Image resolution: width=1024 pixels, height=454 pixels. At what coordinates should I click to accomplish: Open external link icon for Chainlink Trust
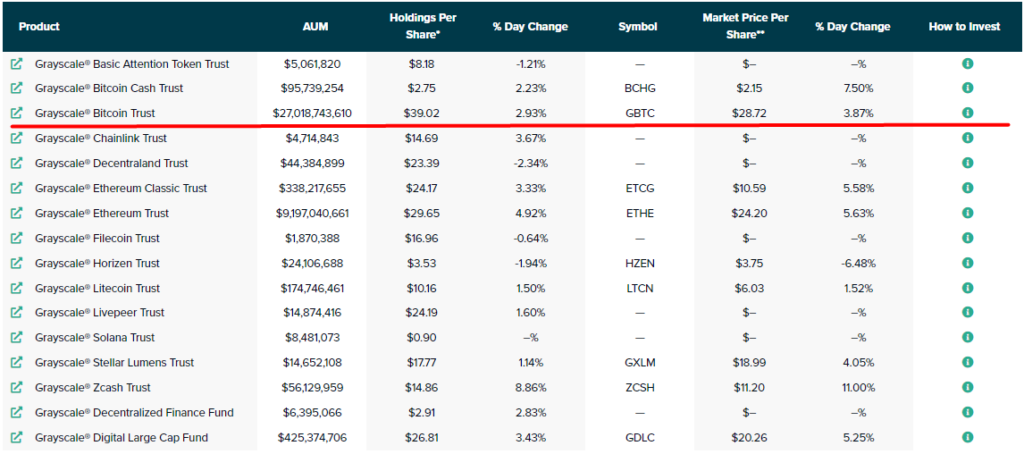[17, 138]
